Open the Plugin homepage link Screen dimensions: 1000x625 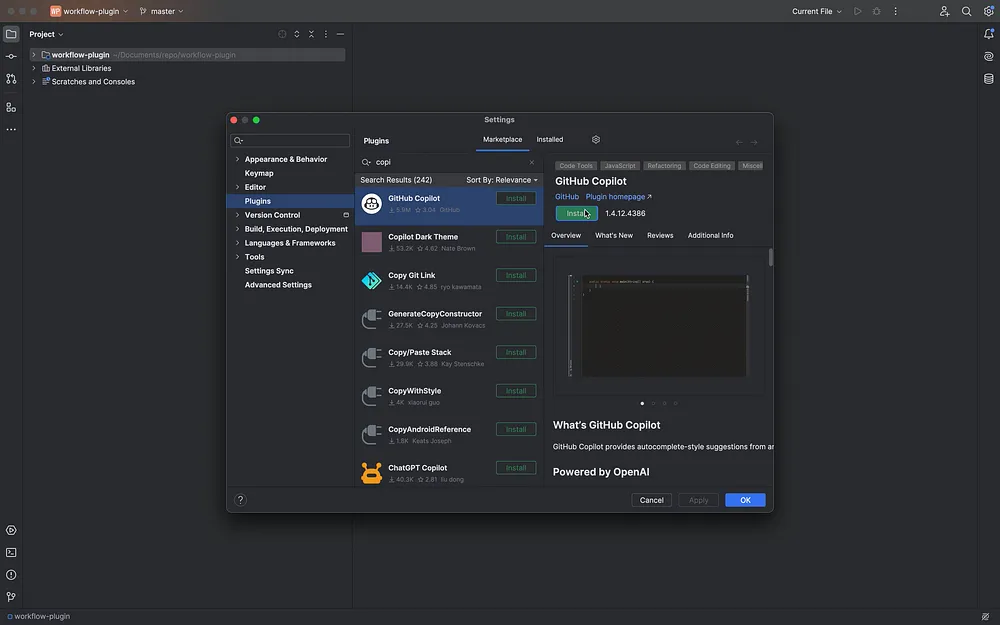click(619, 196)
